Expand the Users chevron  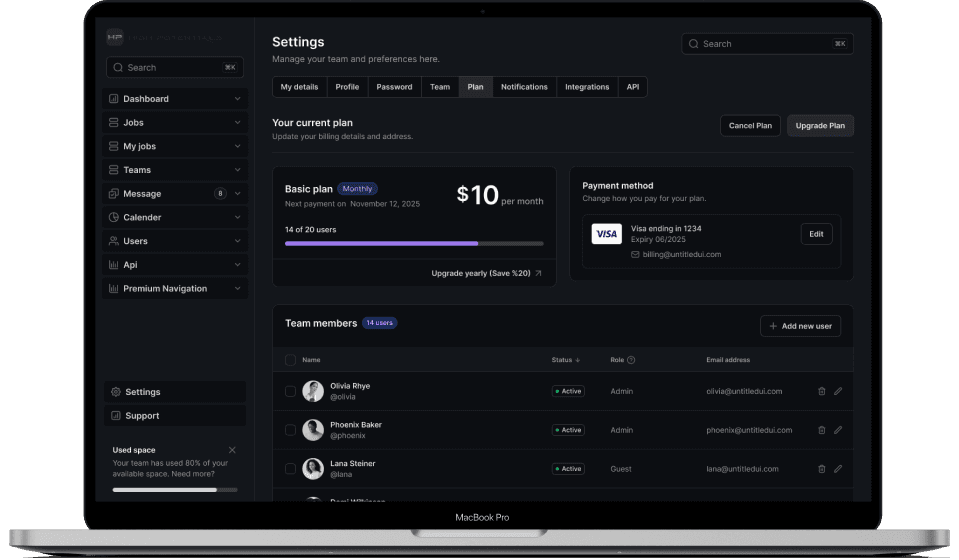click(x=237, y=241)
